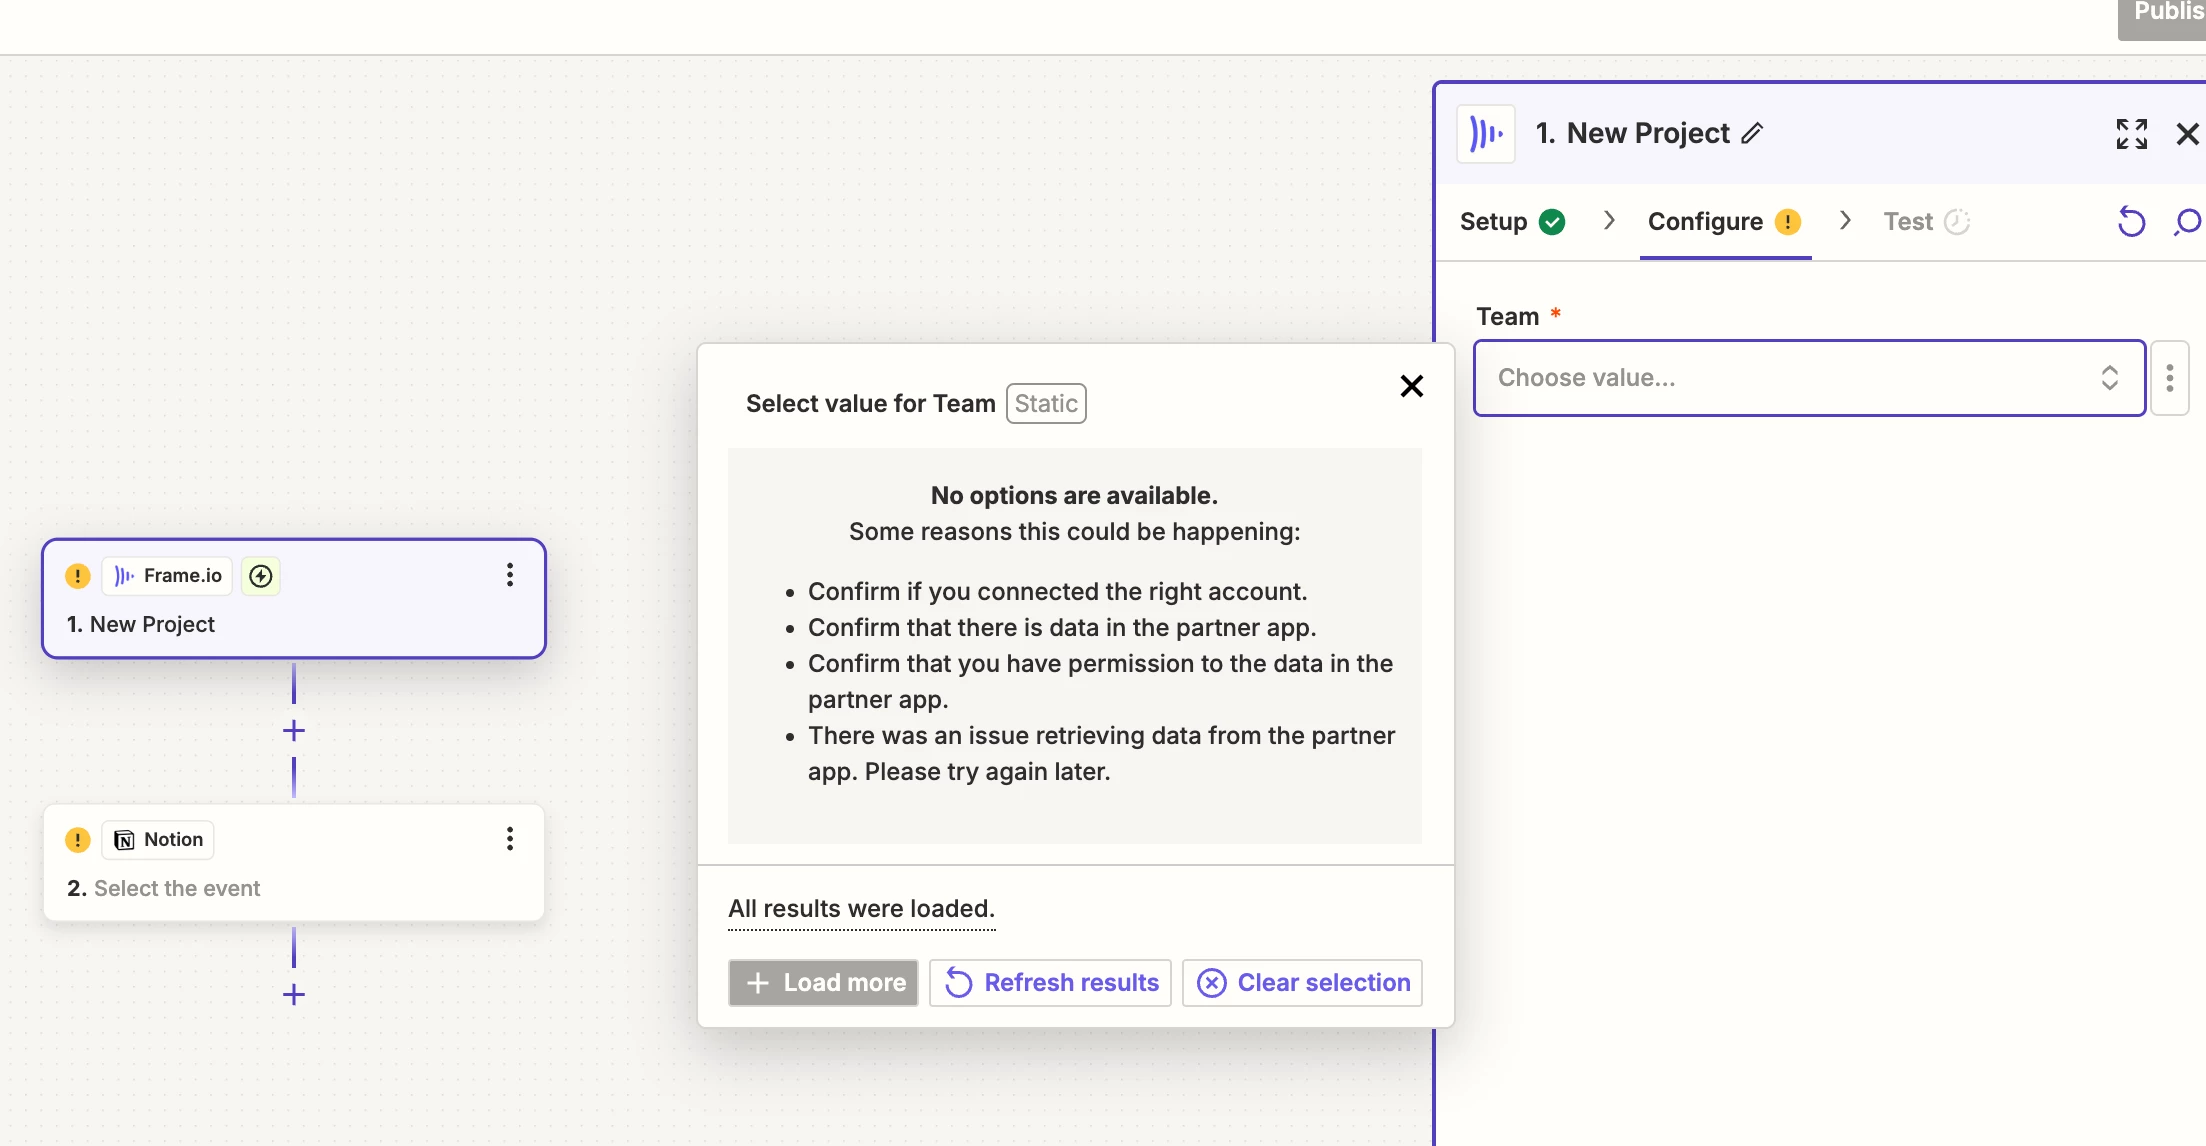The width and height of the screenshot is (2206, 1146).
Task: Open the Notion step's three-dot menu
Action: click(x=510, y=839)
